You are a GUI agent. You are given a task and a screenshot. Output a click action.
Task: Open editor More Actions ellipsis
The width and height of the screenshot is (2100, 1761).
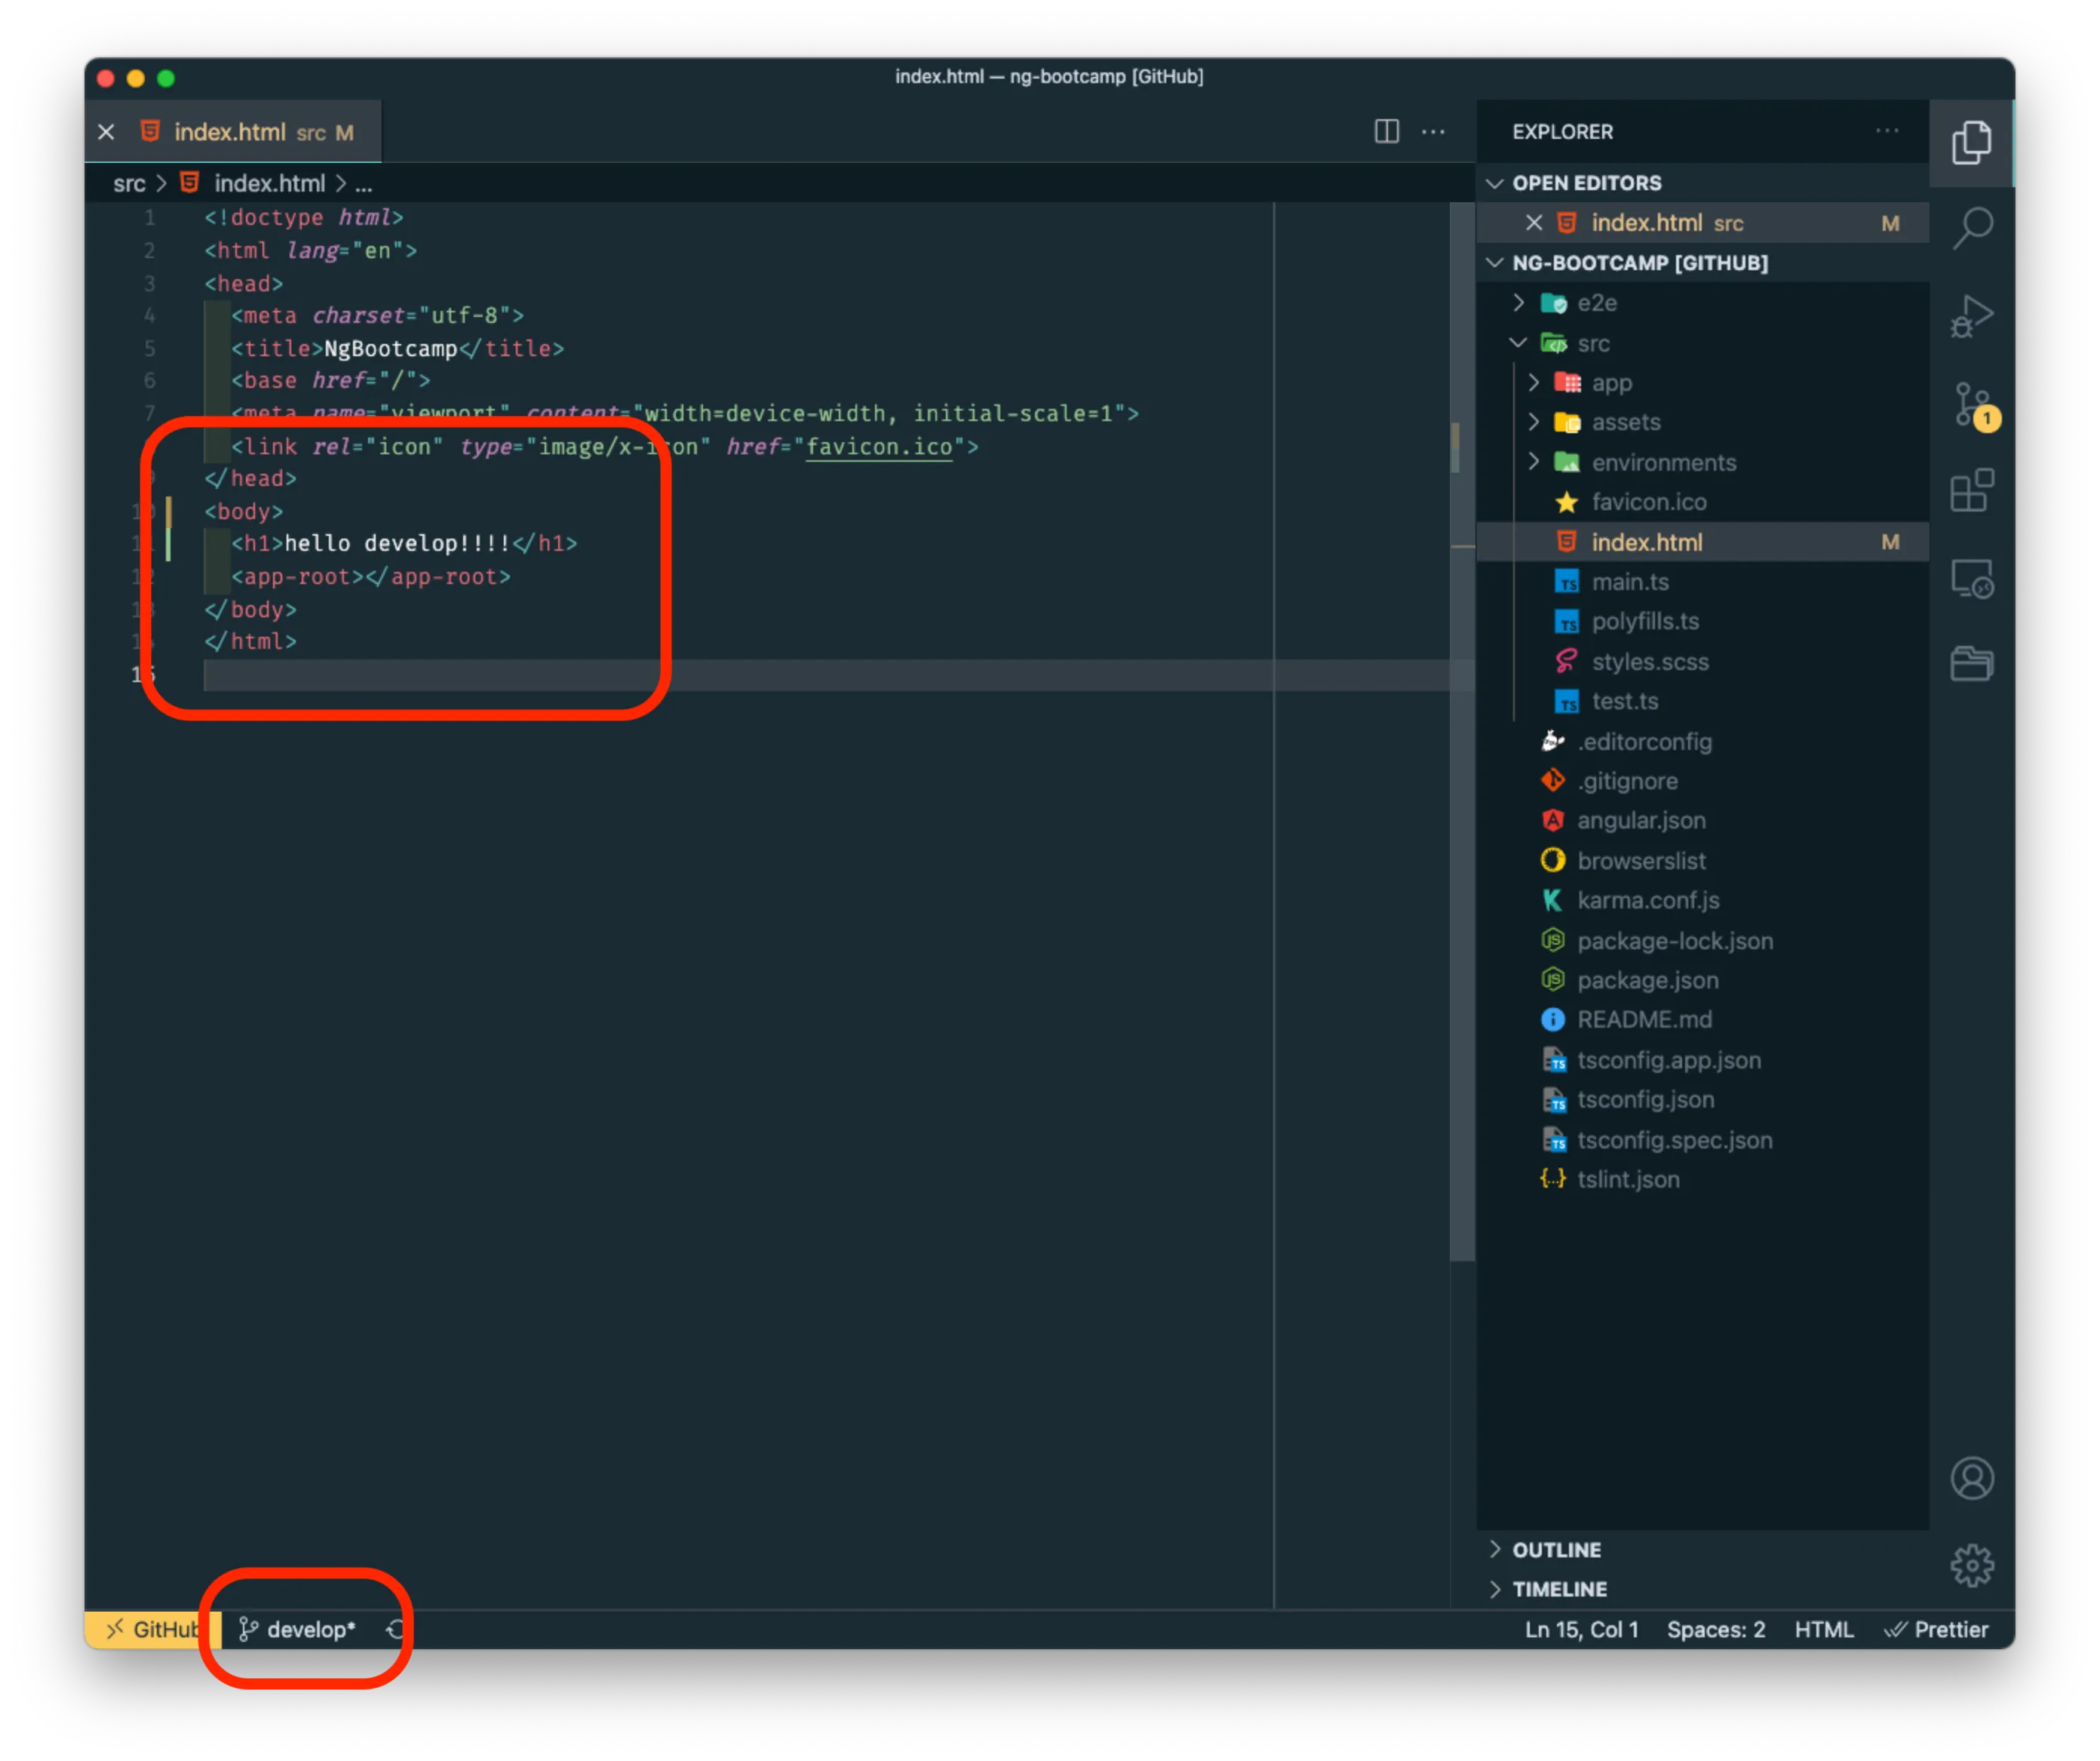click(1433, 131)
